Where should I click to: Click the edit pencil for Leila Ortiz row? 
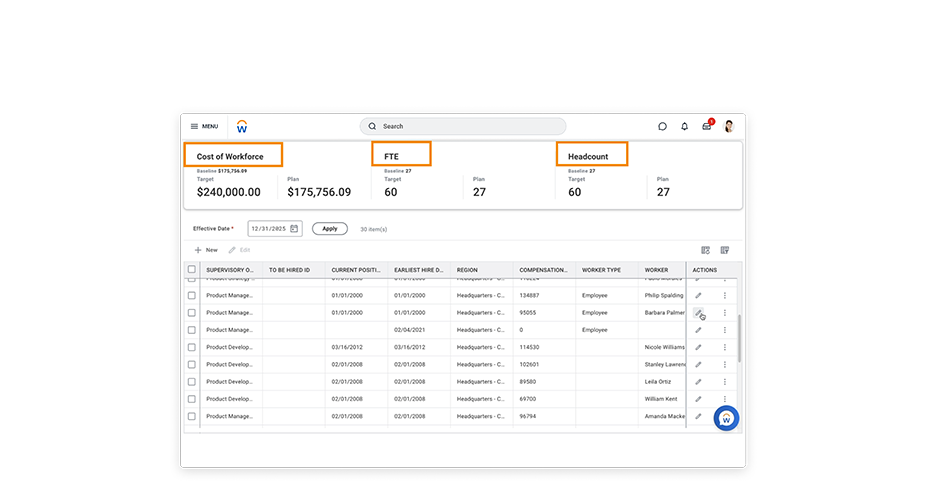pyautogui.click(x=699, y=382)
